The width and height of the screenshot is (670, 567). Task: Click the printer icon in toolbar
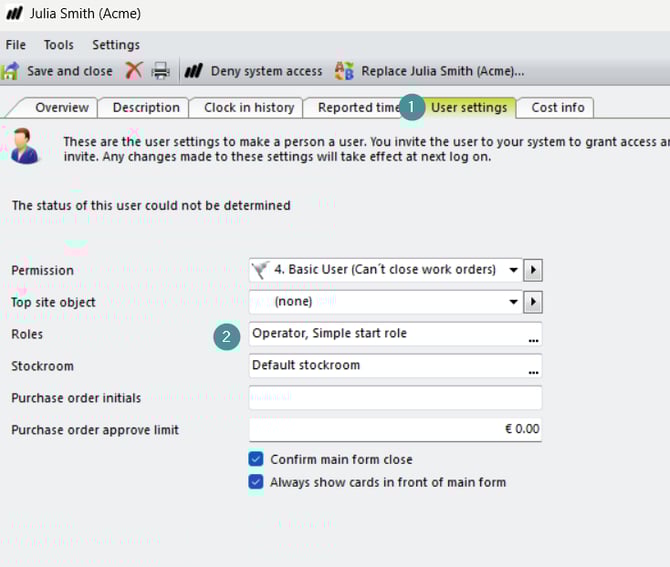click(161, 71)
